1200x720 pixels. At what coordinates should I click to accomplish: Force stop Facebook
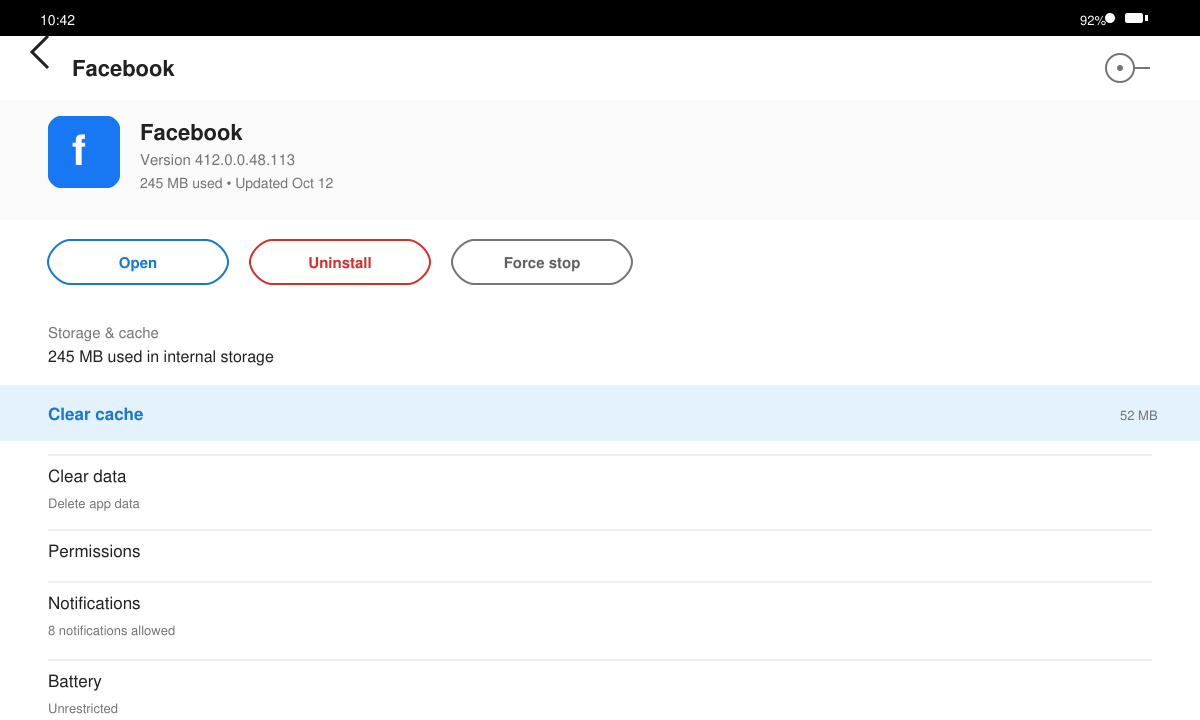tap(542, 262)
